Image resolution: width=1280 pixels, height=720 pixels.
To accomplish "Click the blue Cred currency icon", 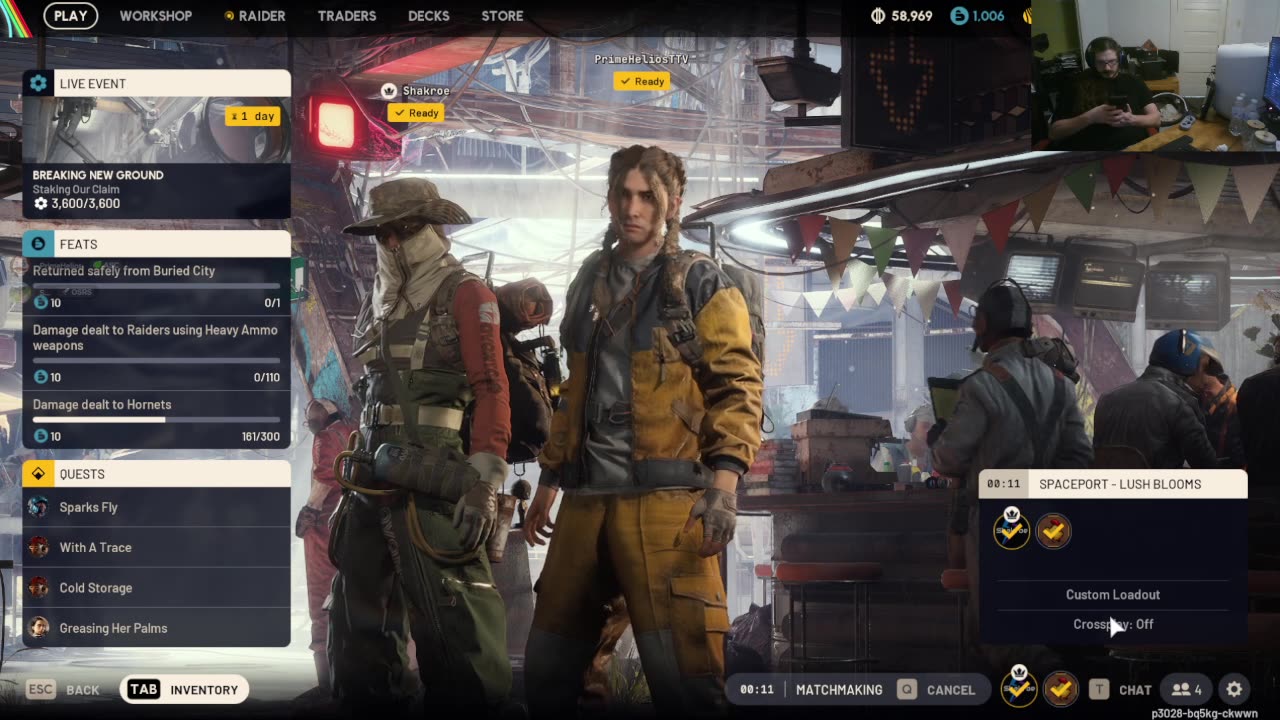I will tap(959, 16).
